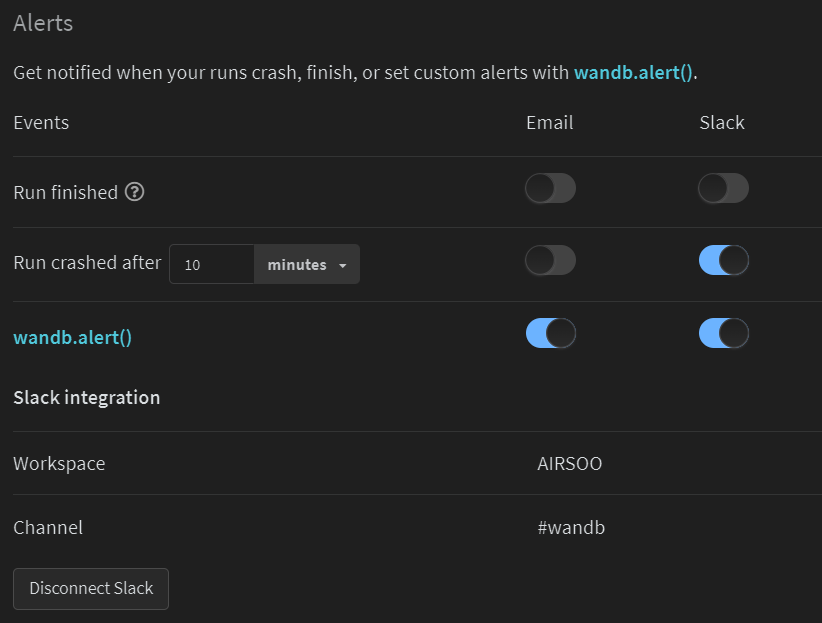The height and width of the screenshot is (623, 822).
Task: Click the crash timeout field showing 10
Action: (211, 265)
